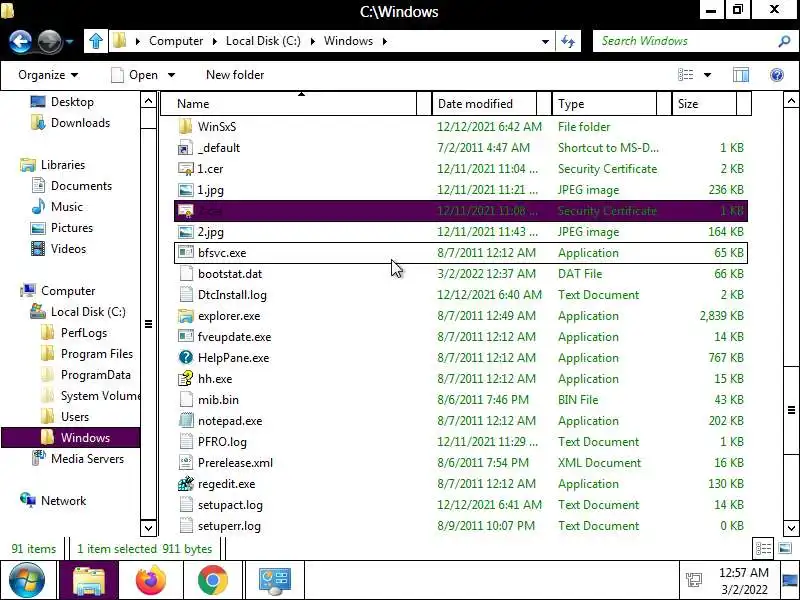Open the Music library
This screenshot has width=800, height=600.
click(57, 207)
